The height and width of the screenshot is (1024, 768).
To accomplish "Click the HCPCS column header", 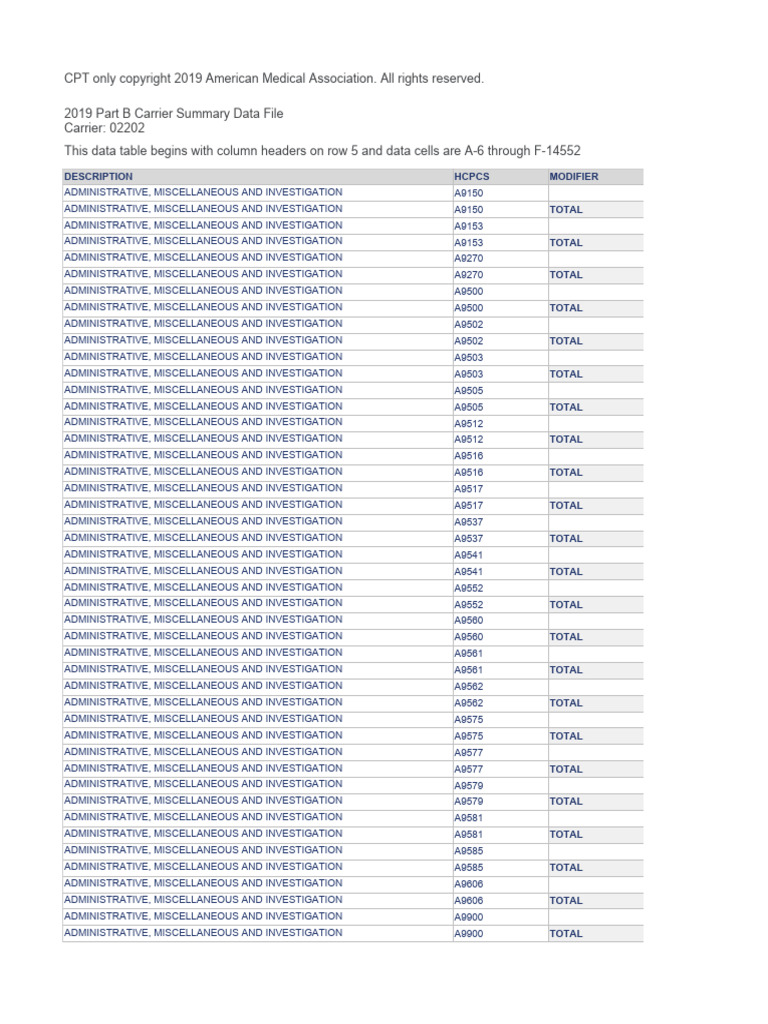I will point(472,177).
